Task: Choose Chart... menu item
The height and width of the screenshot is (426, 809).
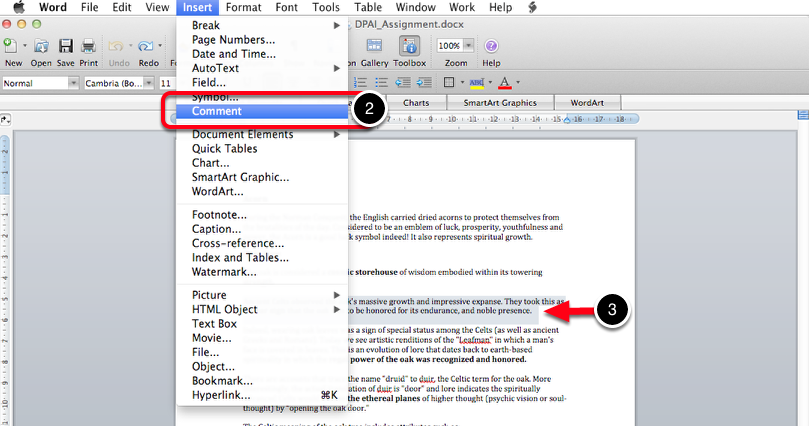Action: coord(262,163)
